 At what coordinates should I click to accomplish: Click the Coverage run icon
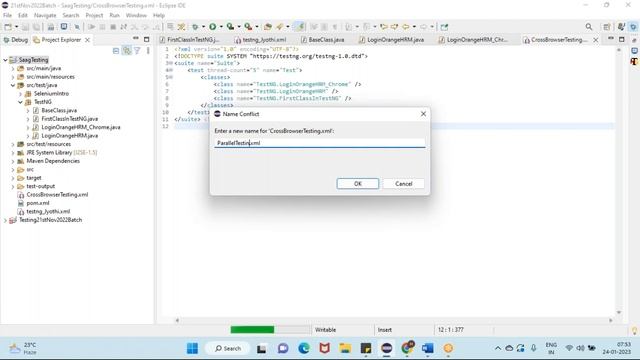pos(231,27)
